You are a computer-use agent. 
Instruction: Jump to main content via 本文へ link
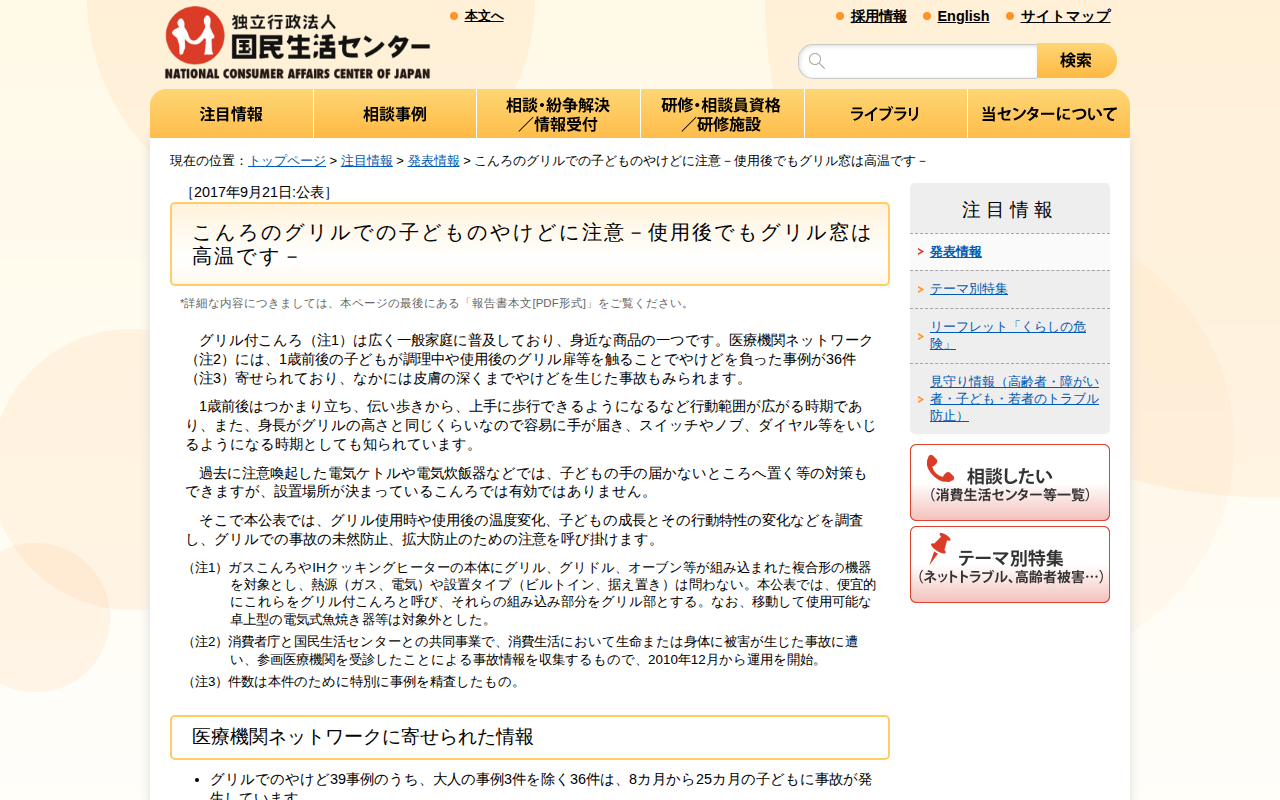(x=484, y=16)
